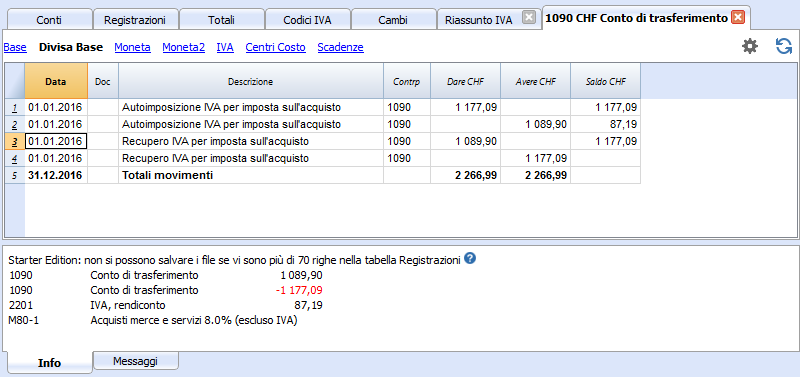
Task: Select the 1090 CHF Conto di trasferimento tab
Action: click(x=636, y=18)
